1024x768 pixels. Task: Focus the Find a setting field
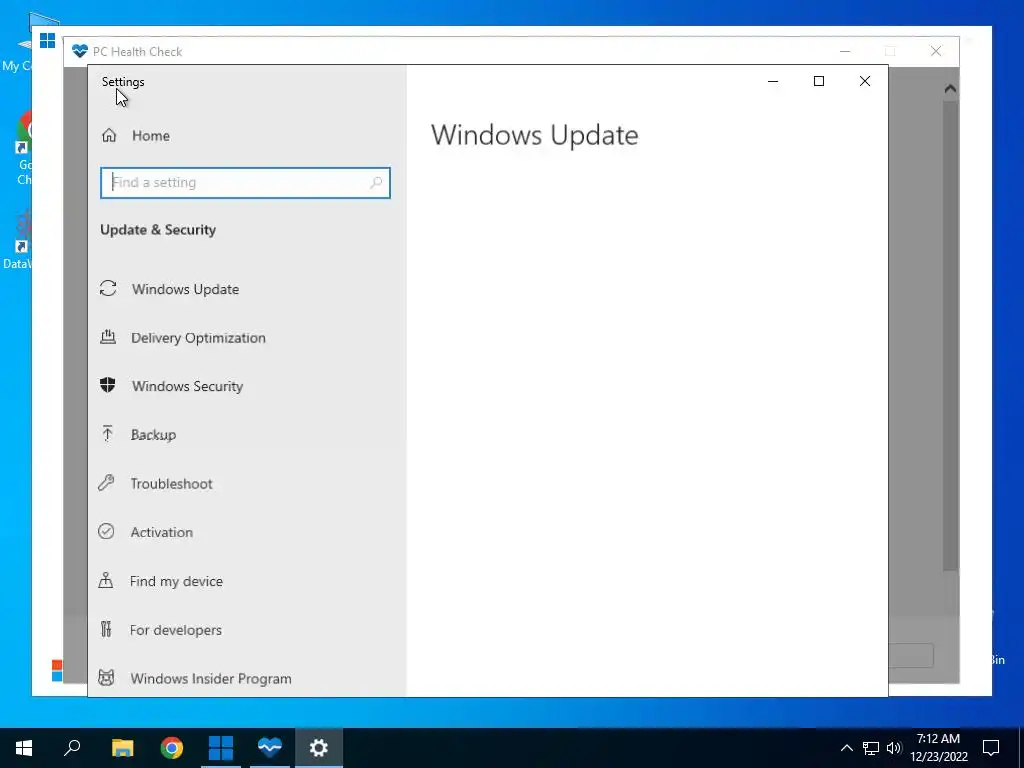[x=246, y=183]
